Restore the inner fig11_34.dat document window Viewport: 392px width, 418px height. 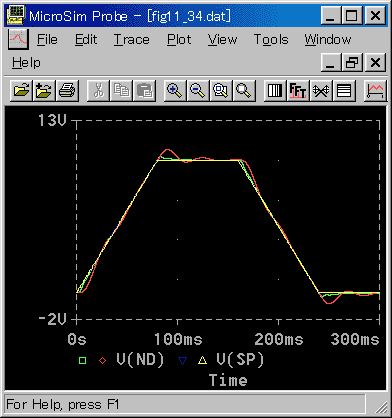[352, 62]
